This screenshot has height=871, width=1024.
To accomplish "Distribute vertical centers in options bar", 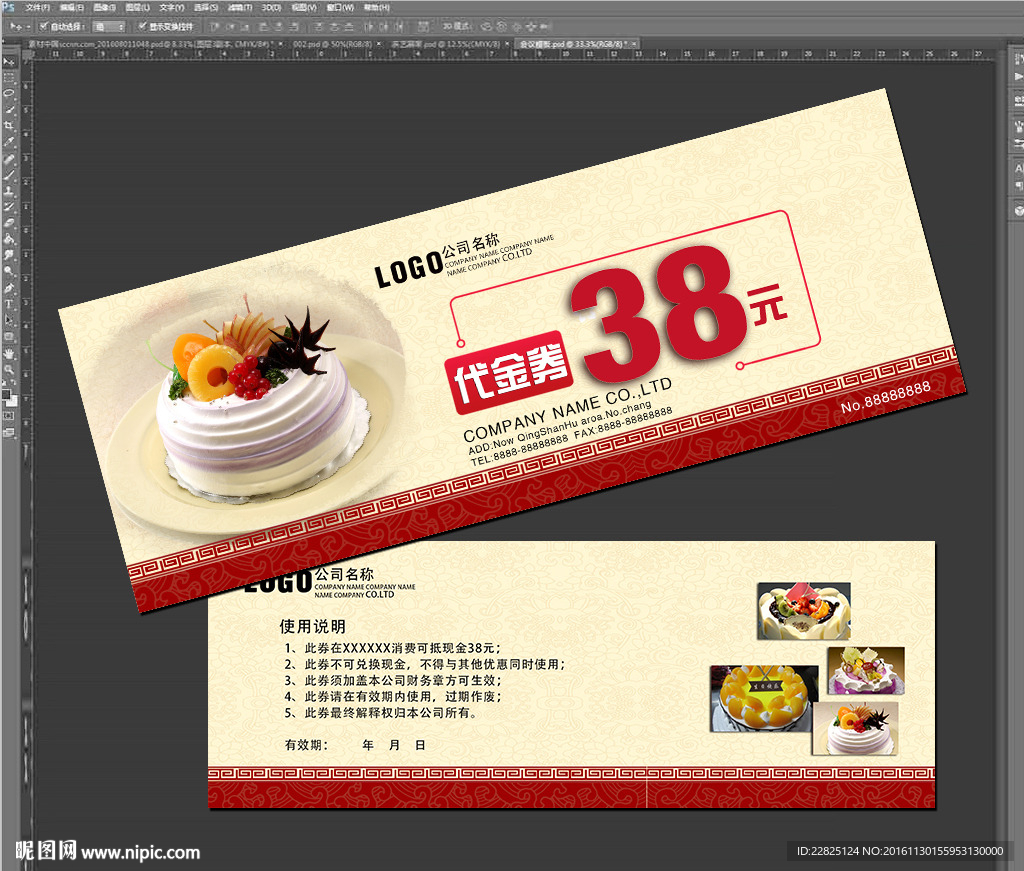I will pyautogui.click(x=334, y=26).
